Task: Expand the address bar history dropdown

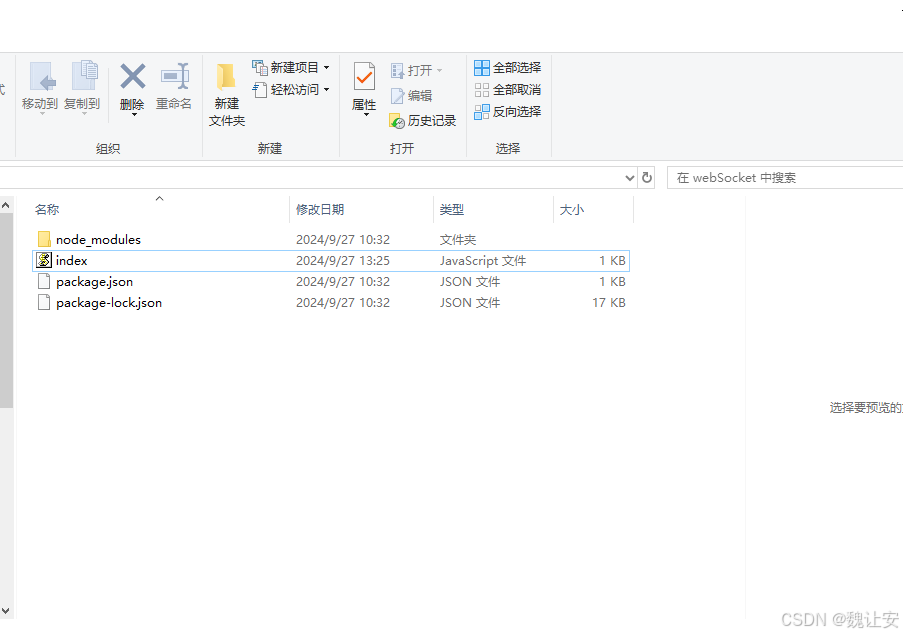Action: (630, 177)
